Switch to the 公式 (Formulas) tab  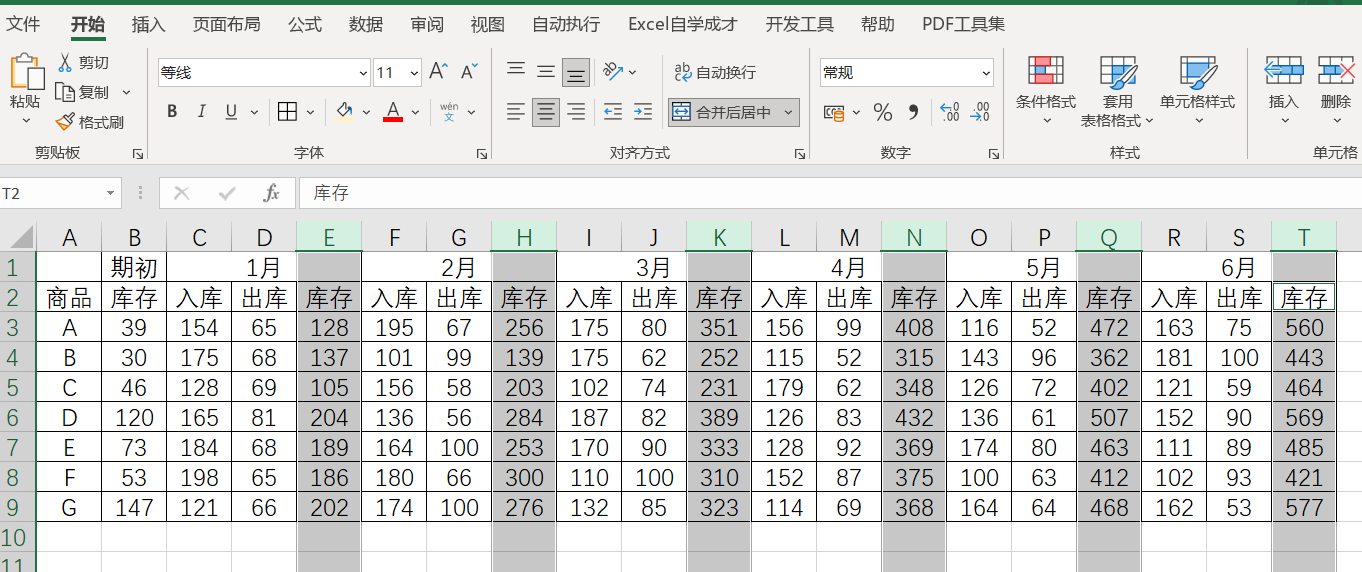(x=305, y=24)
